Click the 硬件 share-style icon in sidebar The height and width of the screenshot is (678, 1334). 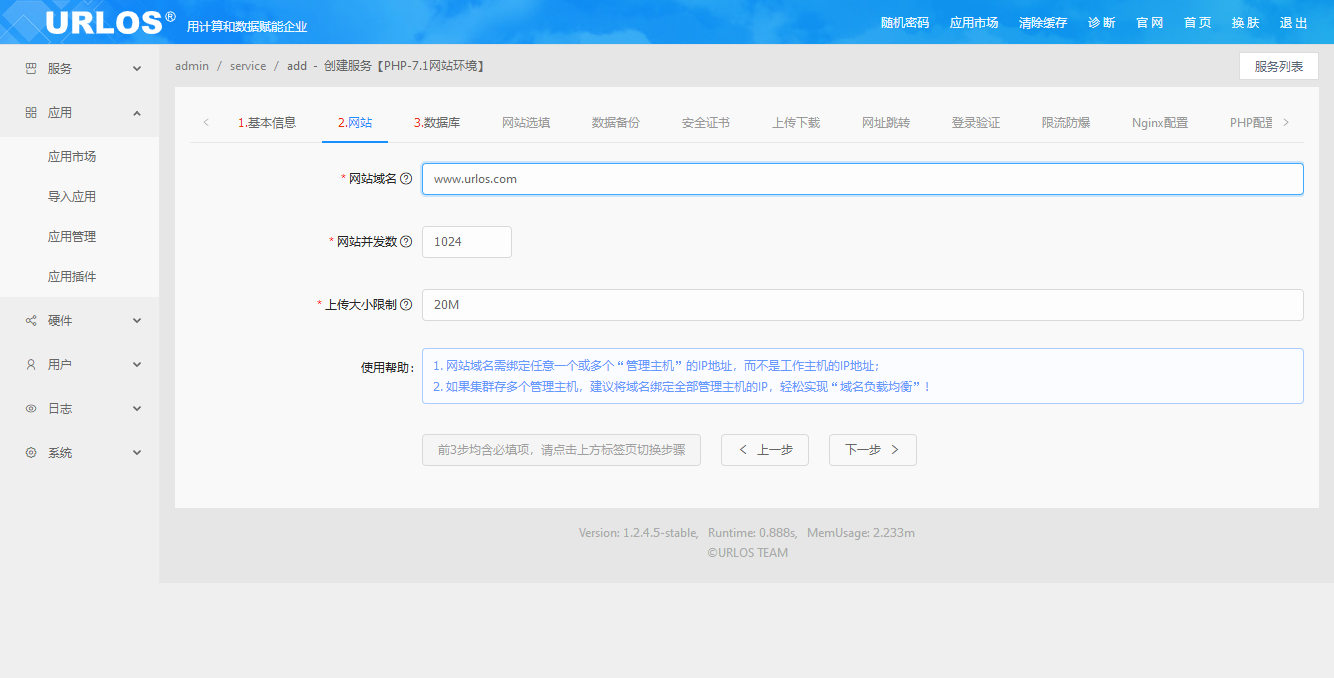[x=31, y=321]
